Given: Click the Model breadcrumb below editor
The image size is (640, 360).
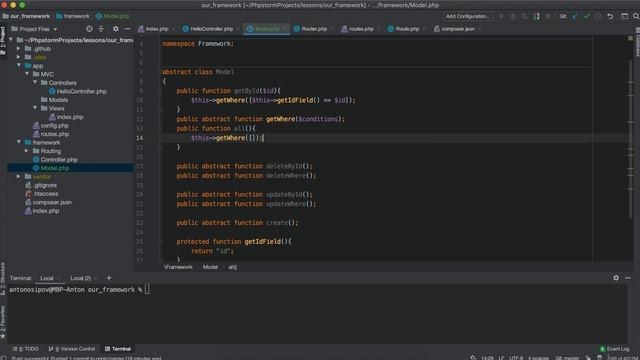Looking at the screenshot, I should [x=210, y=267].
